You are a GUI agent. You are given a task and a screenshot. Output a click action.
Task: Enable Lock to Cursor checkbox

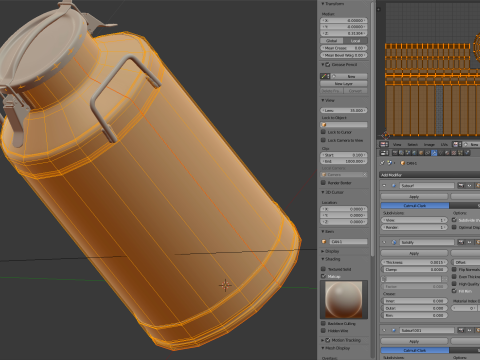click(x=323, y=132)
